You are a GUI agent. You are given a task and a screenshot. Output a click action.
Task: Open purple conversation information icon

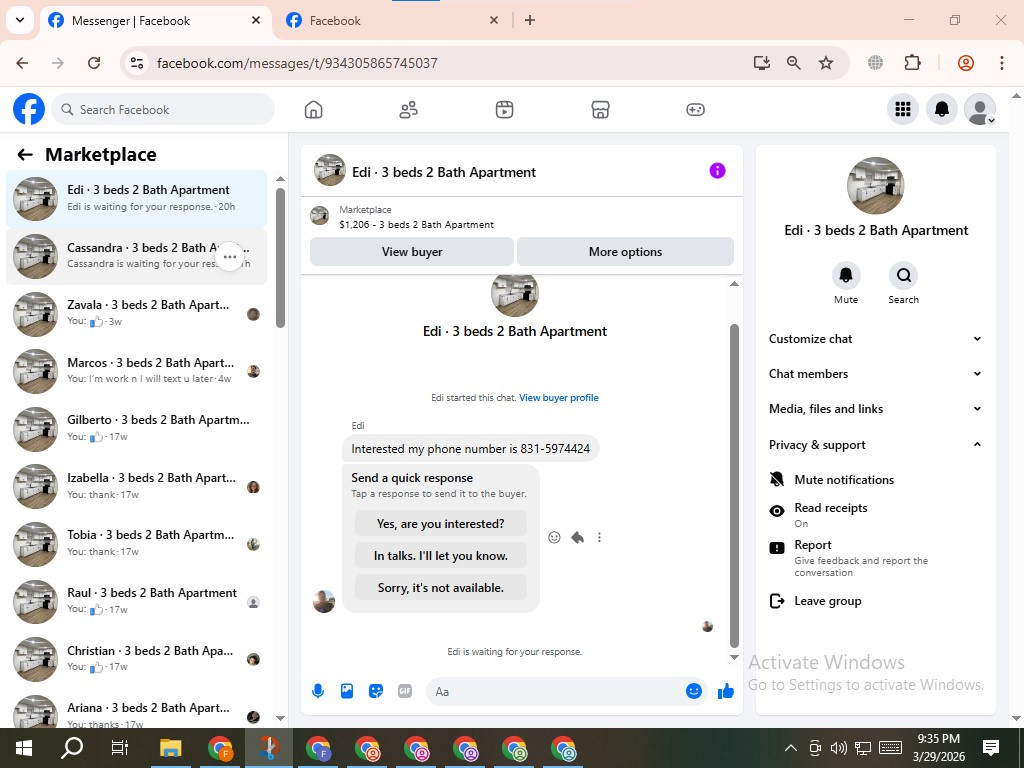[x=717, y=170]
